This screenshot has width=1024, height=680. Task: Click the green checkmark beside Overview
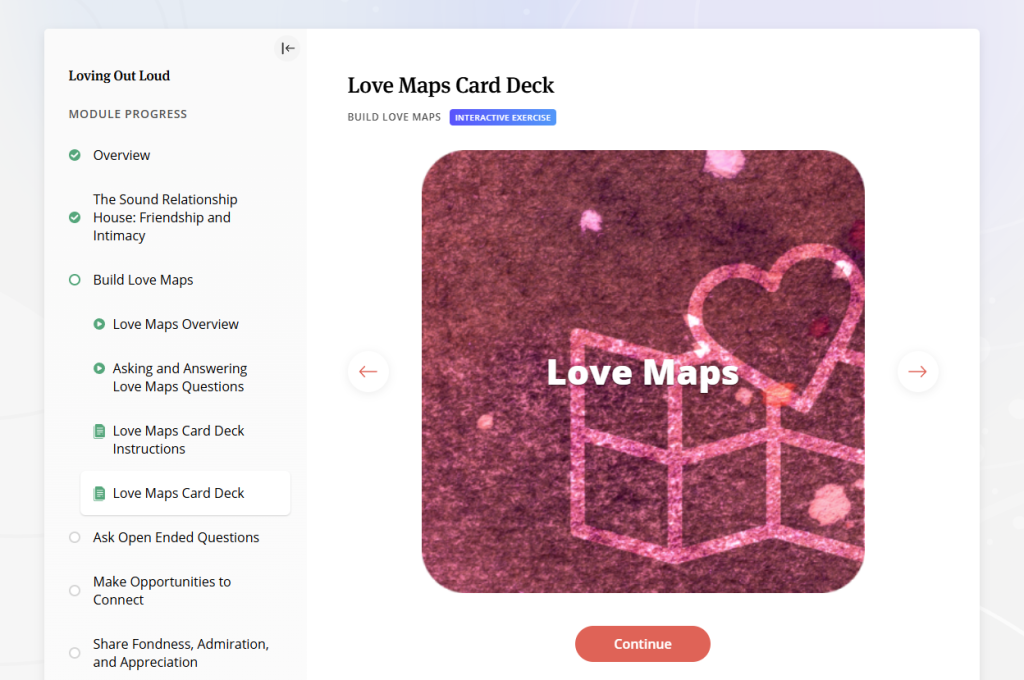(74, 155)
